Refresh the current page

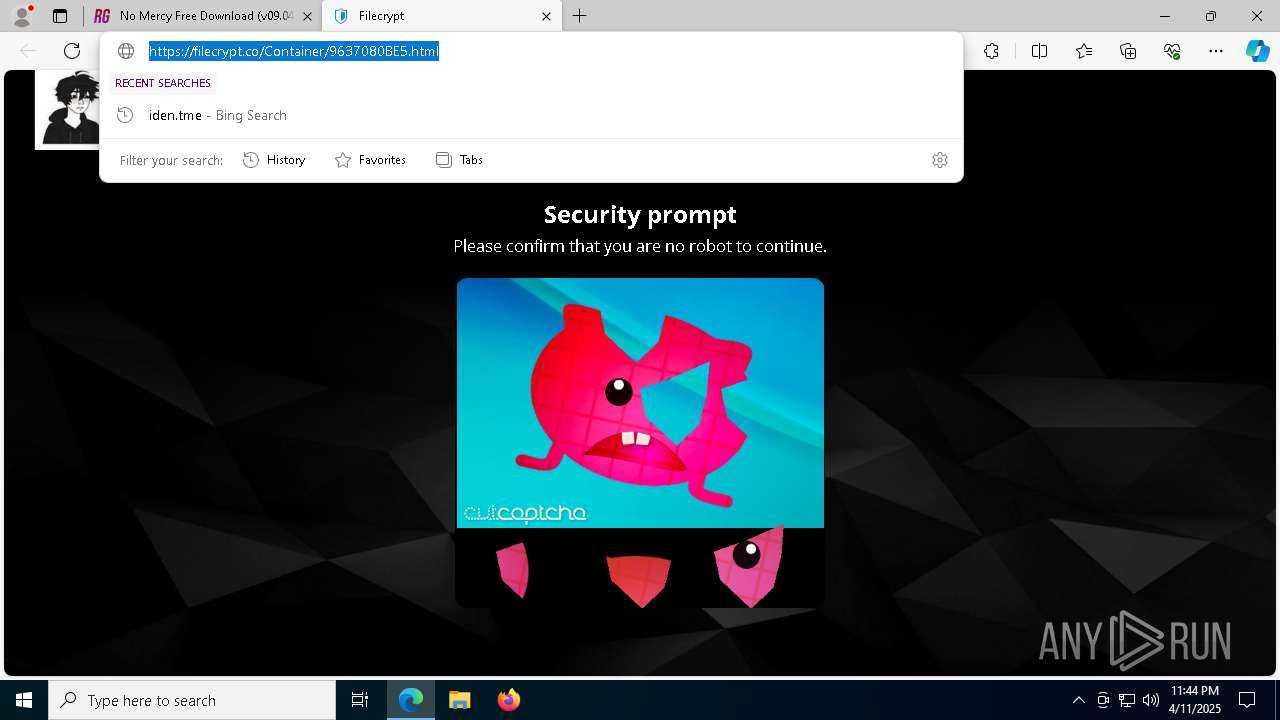click(x=72, y=51)
